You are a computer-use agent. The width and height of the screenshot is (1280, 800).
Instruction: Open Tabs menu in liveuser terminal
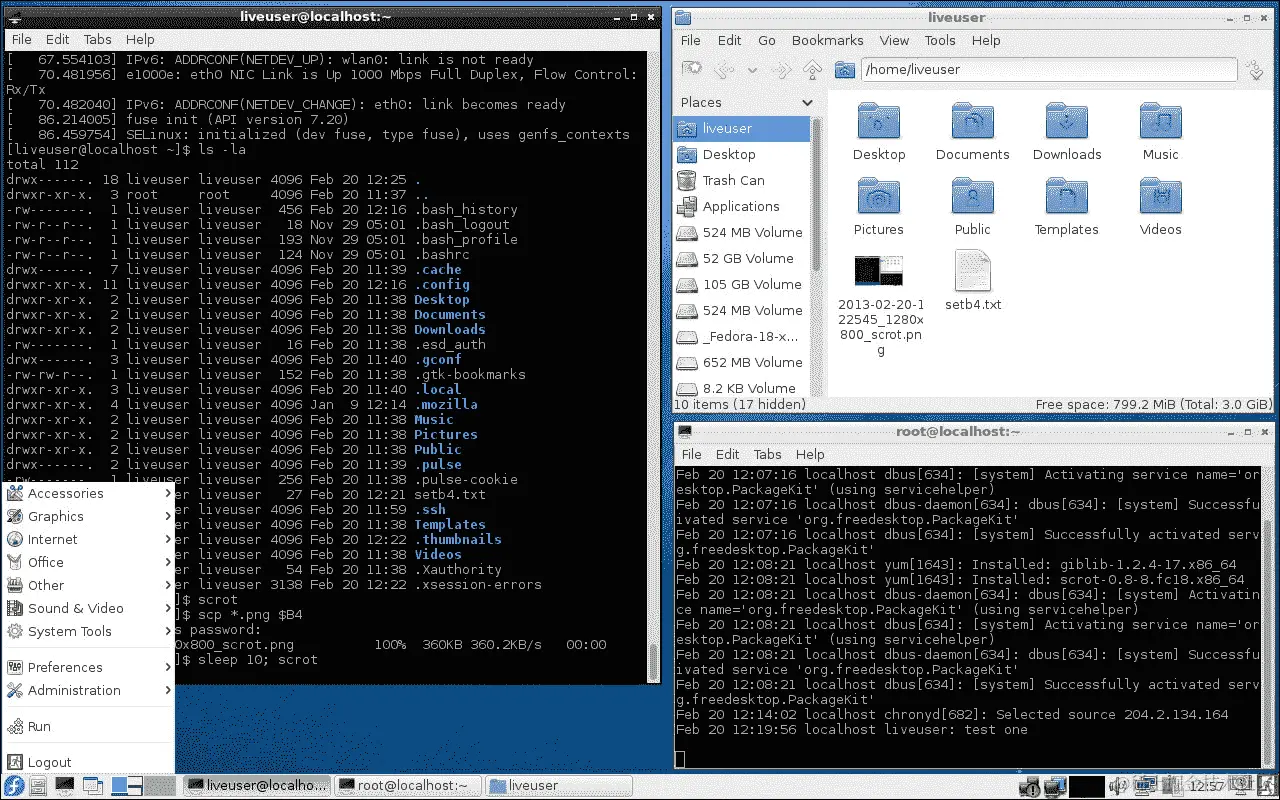pos(97,39)
